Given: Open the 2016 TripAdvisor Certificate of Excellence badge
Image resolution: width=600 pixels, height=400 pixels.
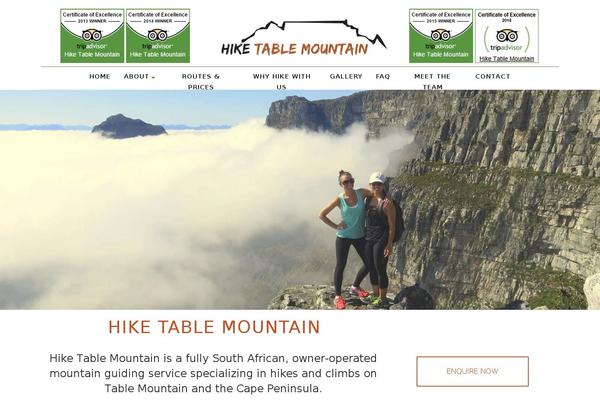Looking at the screenshot, I should coord(507,36).
